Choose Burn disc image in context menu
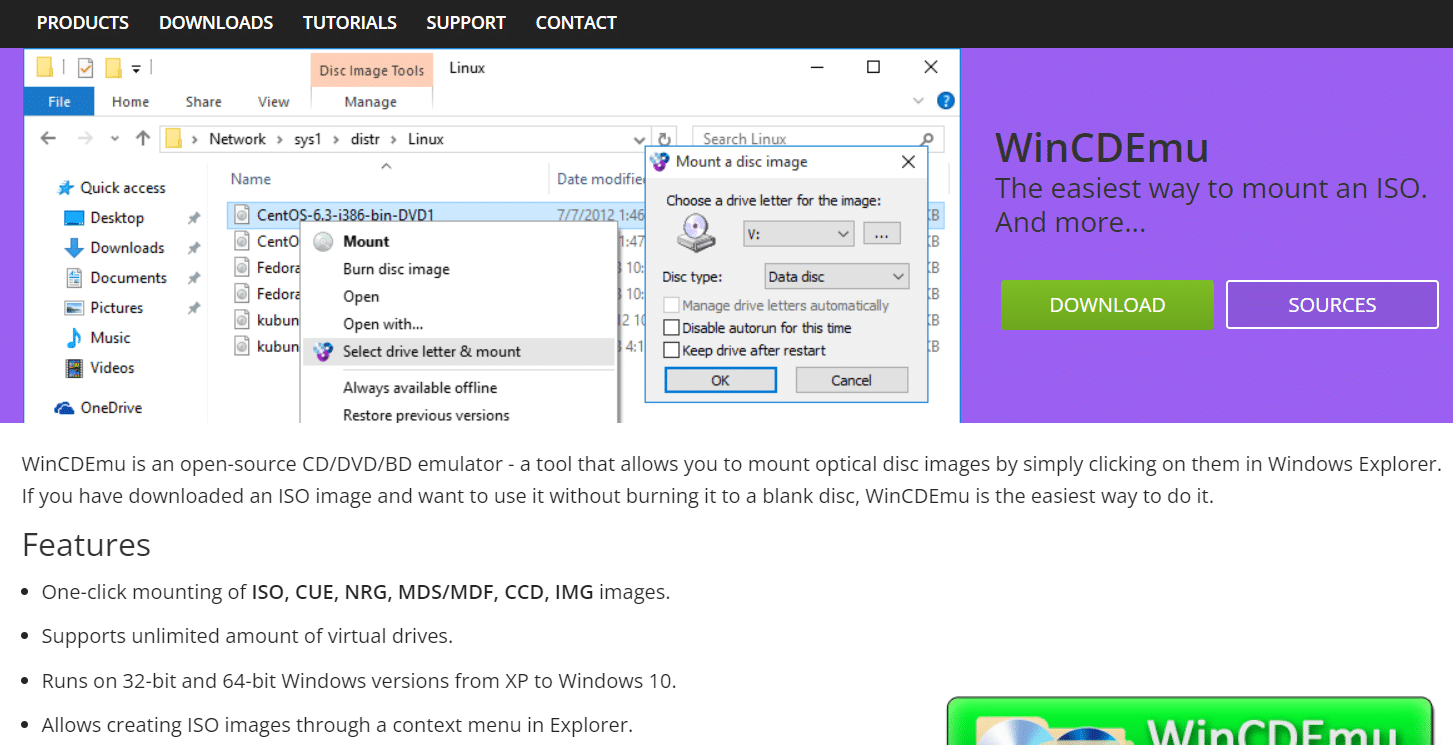This screenshot has height=745, width=1453. click(396, 269)
